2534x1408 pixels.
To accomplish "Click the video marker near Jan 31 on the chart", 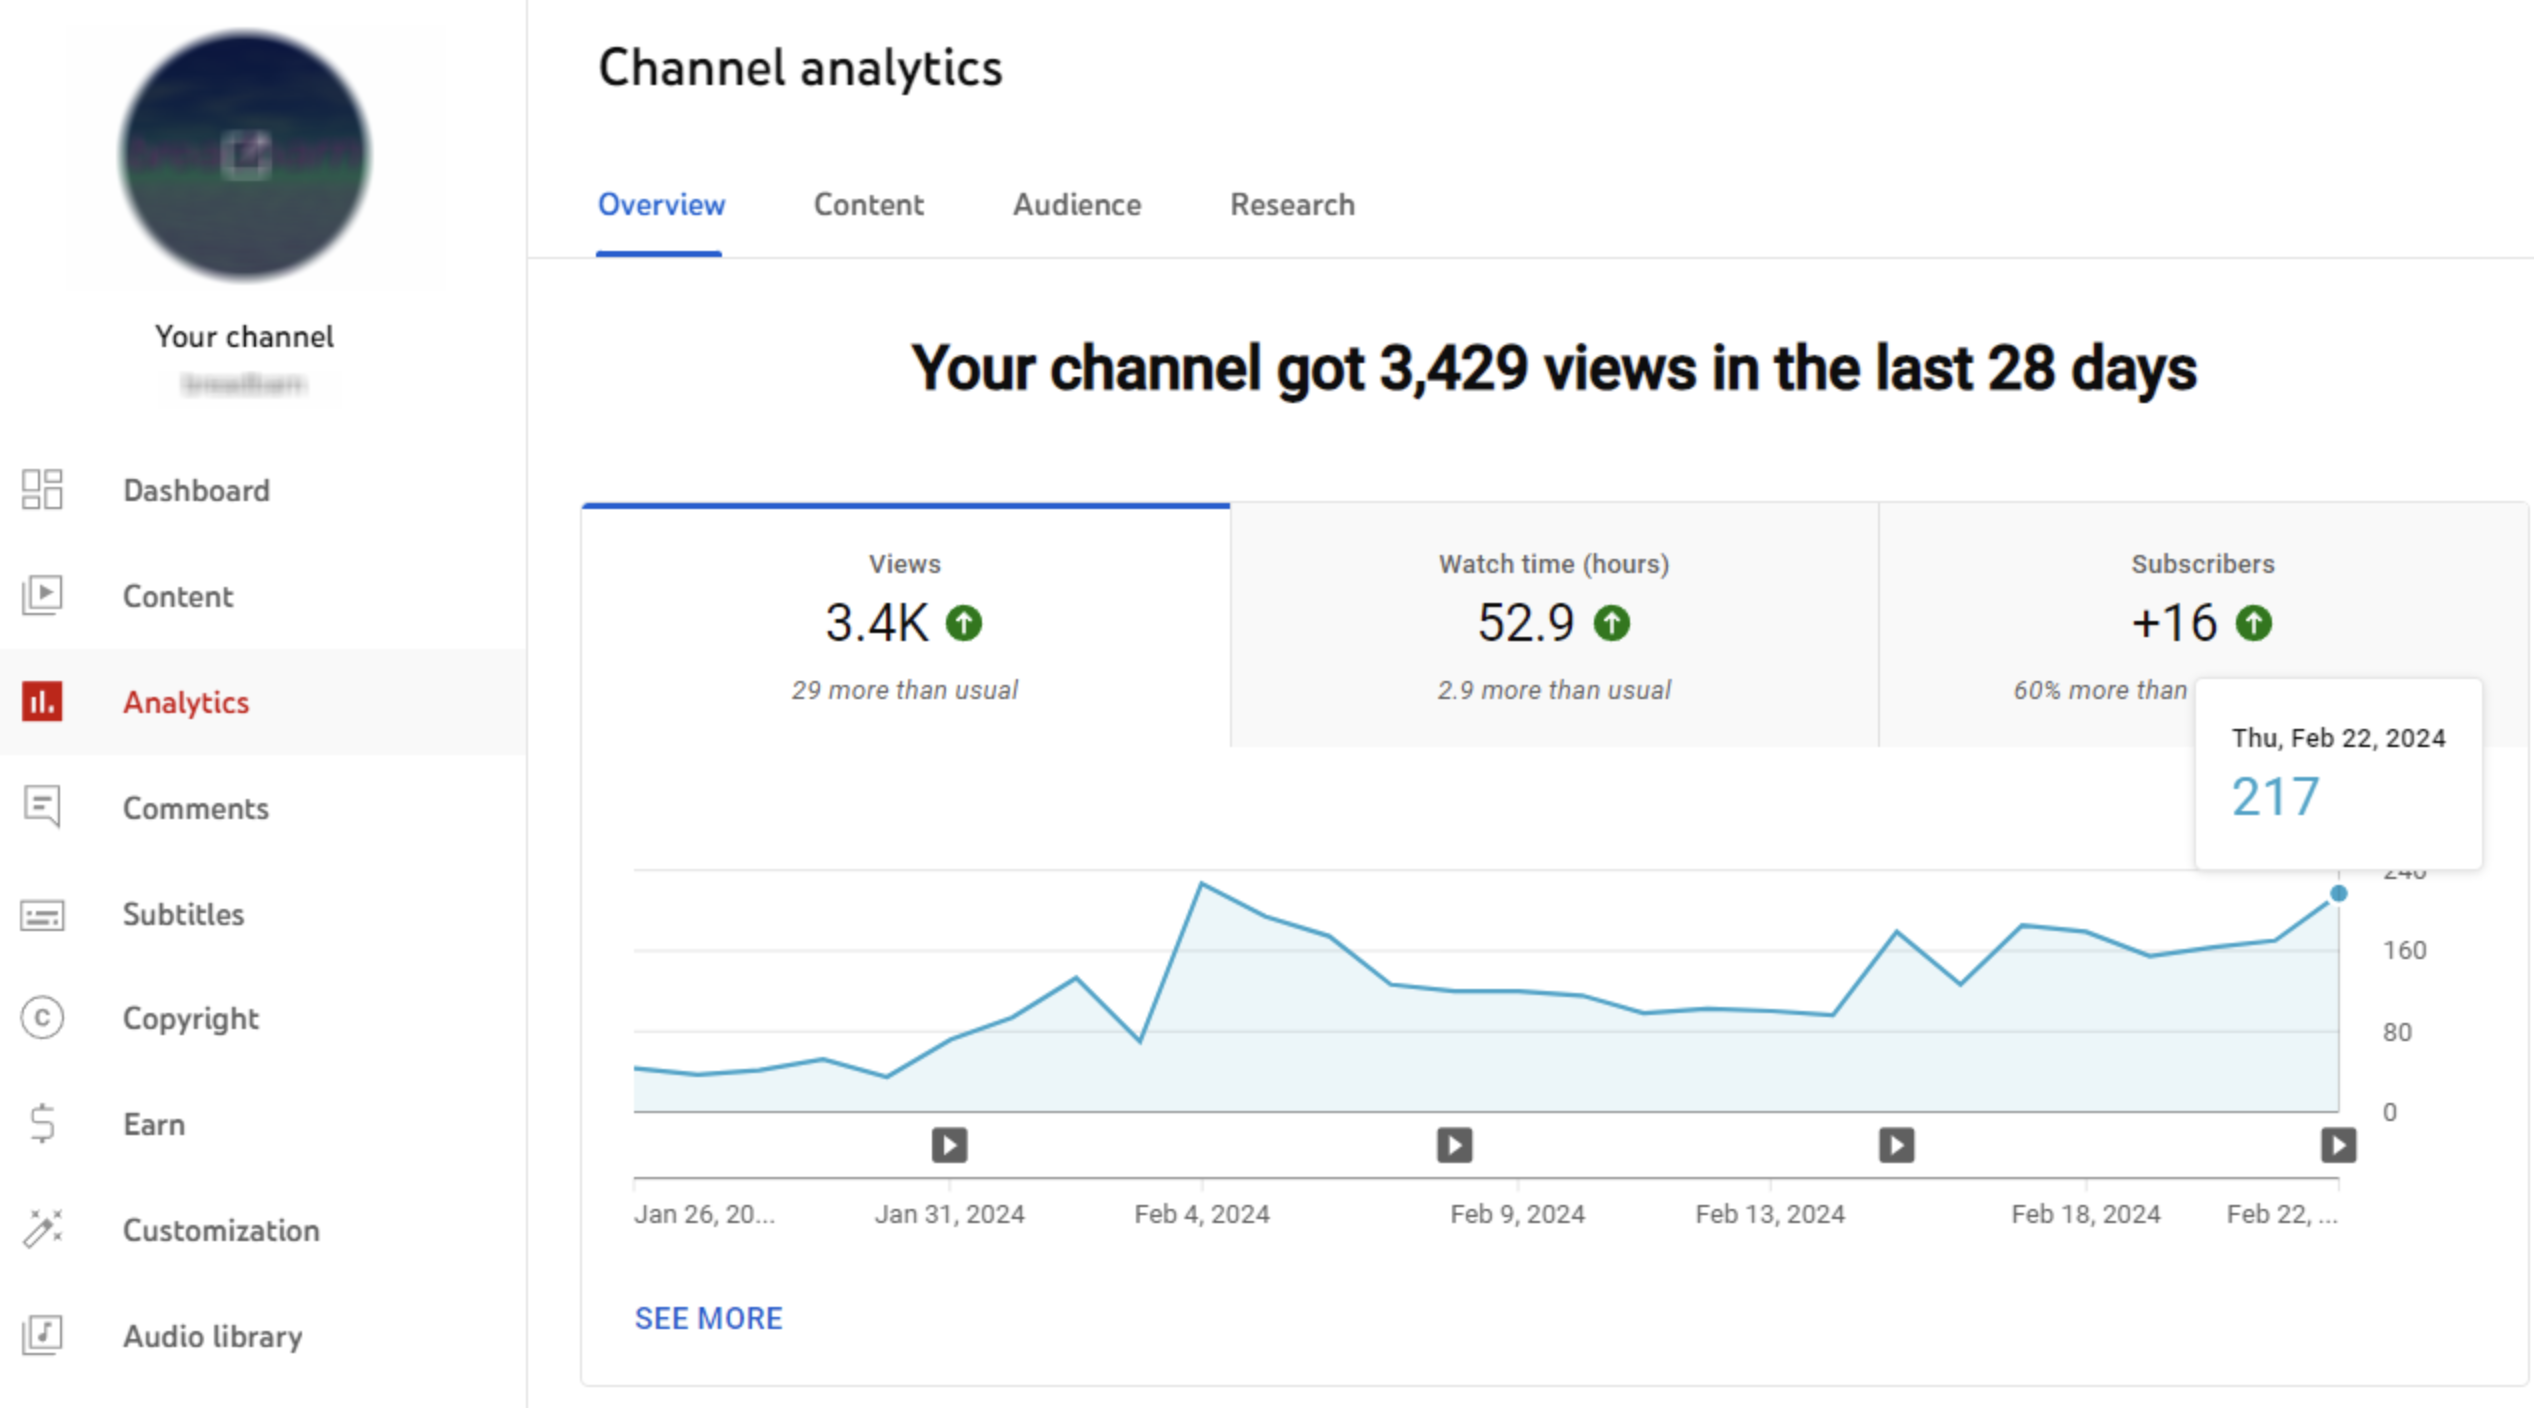I will 948,1144.
